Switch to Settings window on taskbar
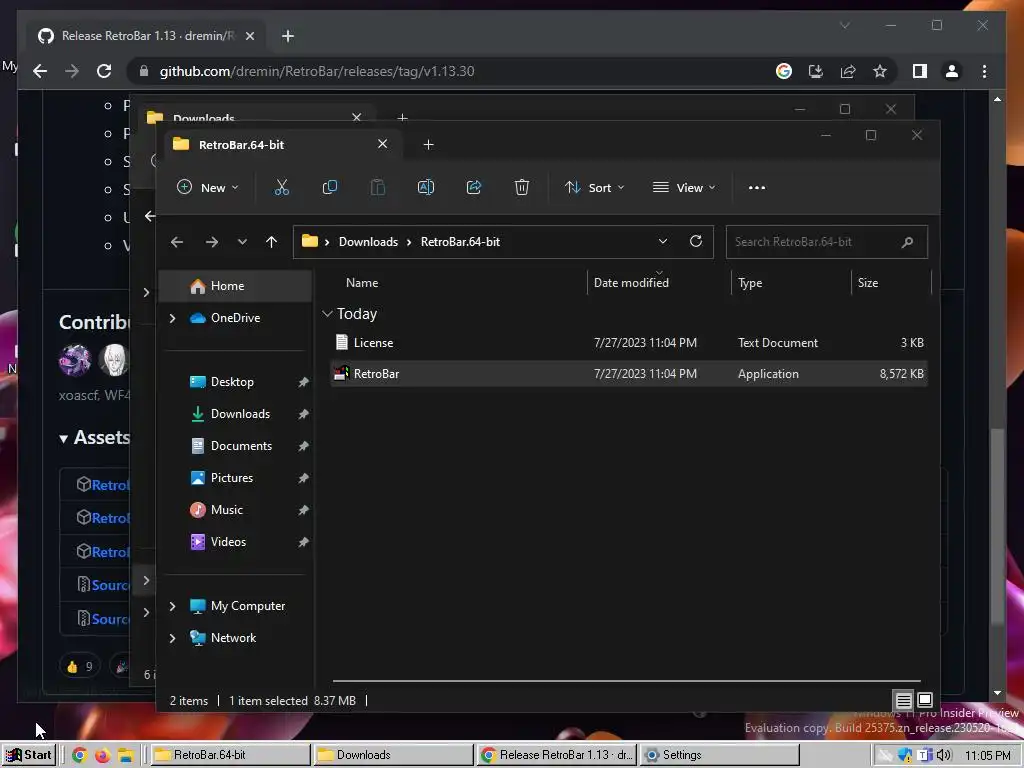This screenshot has width=1024, height=768. coord(719,755)
